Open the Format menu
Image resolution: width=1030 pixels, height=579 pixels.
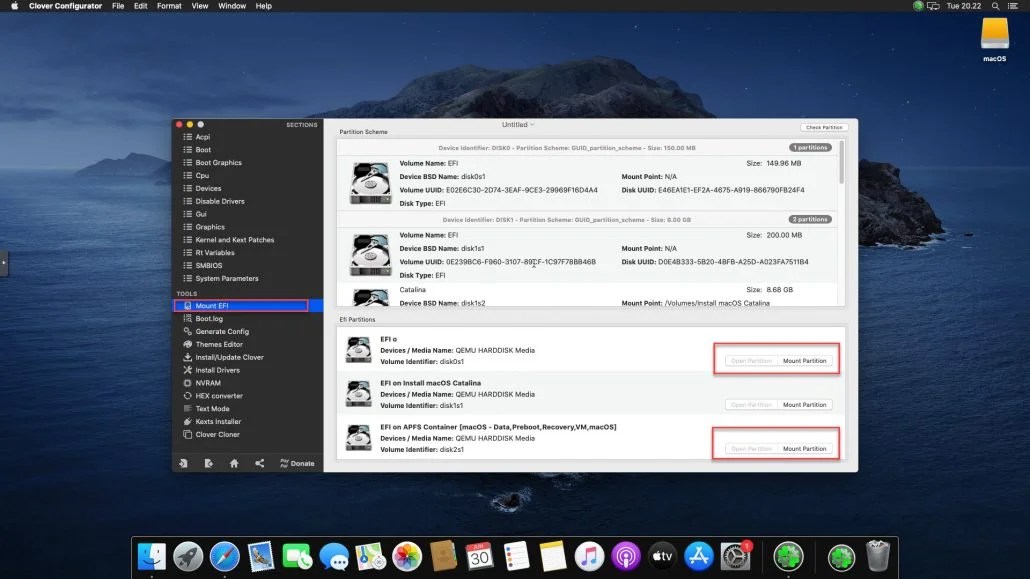coord(169,6)
